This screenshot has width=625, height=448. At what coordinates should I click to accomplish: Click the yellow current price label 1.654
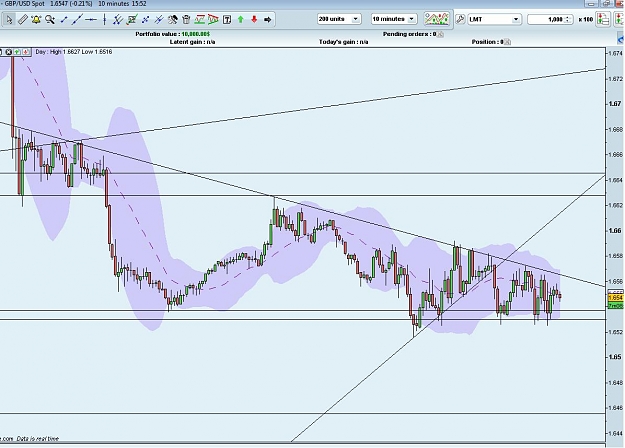pos(616,298)
